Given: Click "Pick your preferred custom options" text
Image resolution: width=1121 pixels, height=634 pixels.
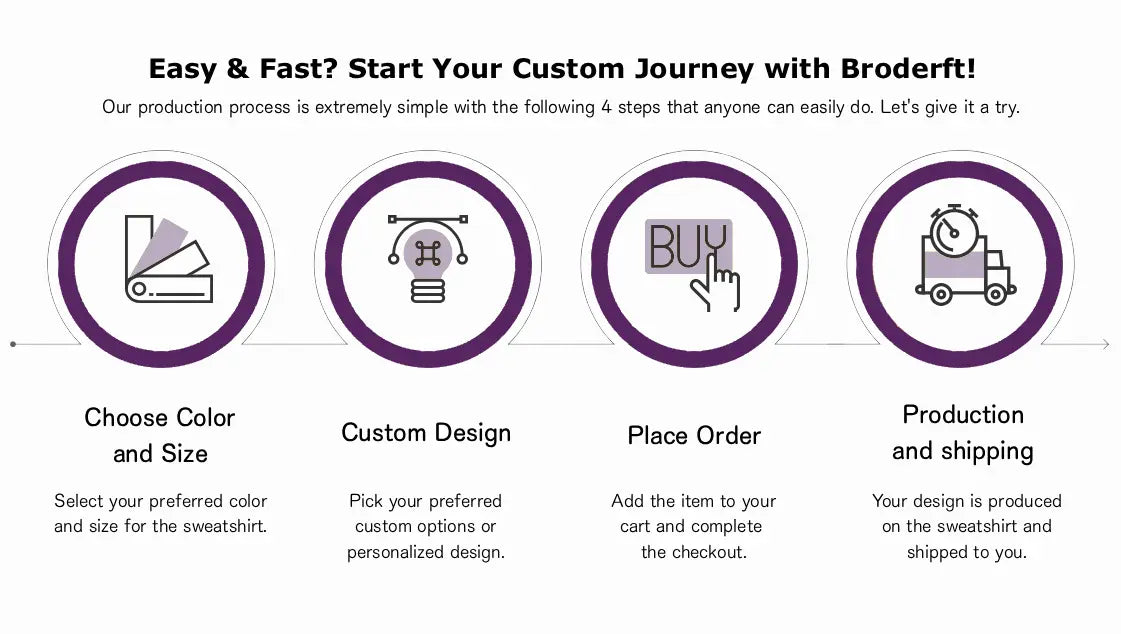Looking at the screenshot, I should tap(426, 526).
